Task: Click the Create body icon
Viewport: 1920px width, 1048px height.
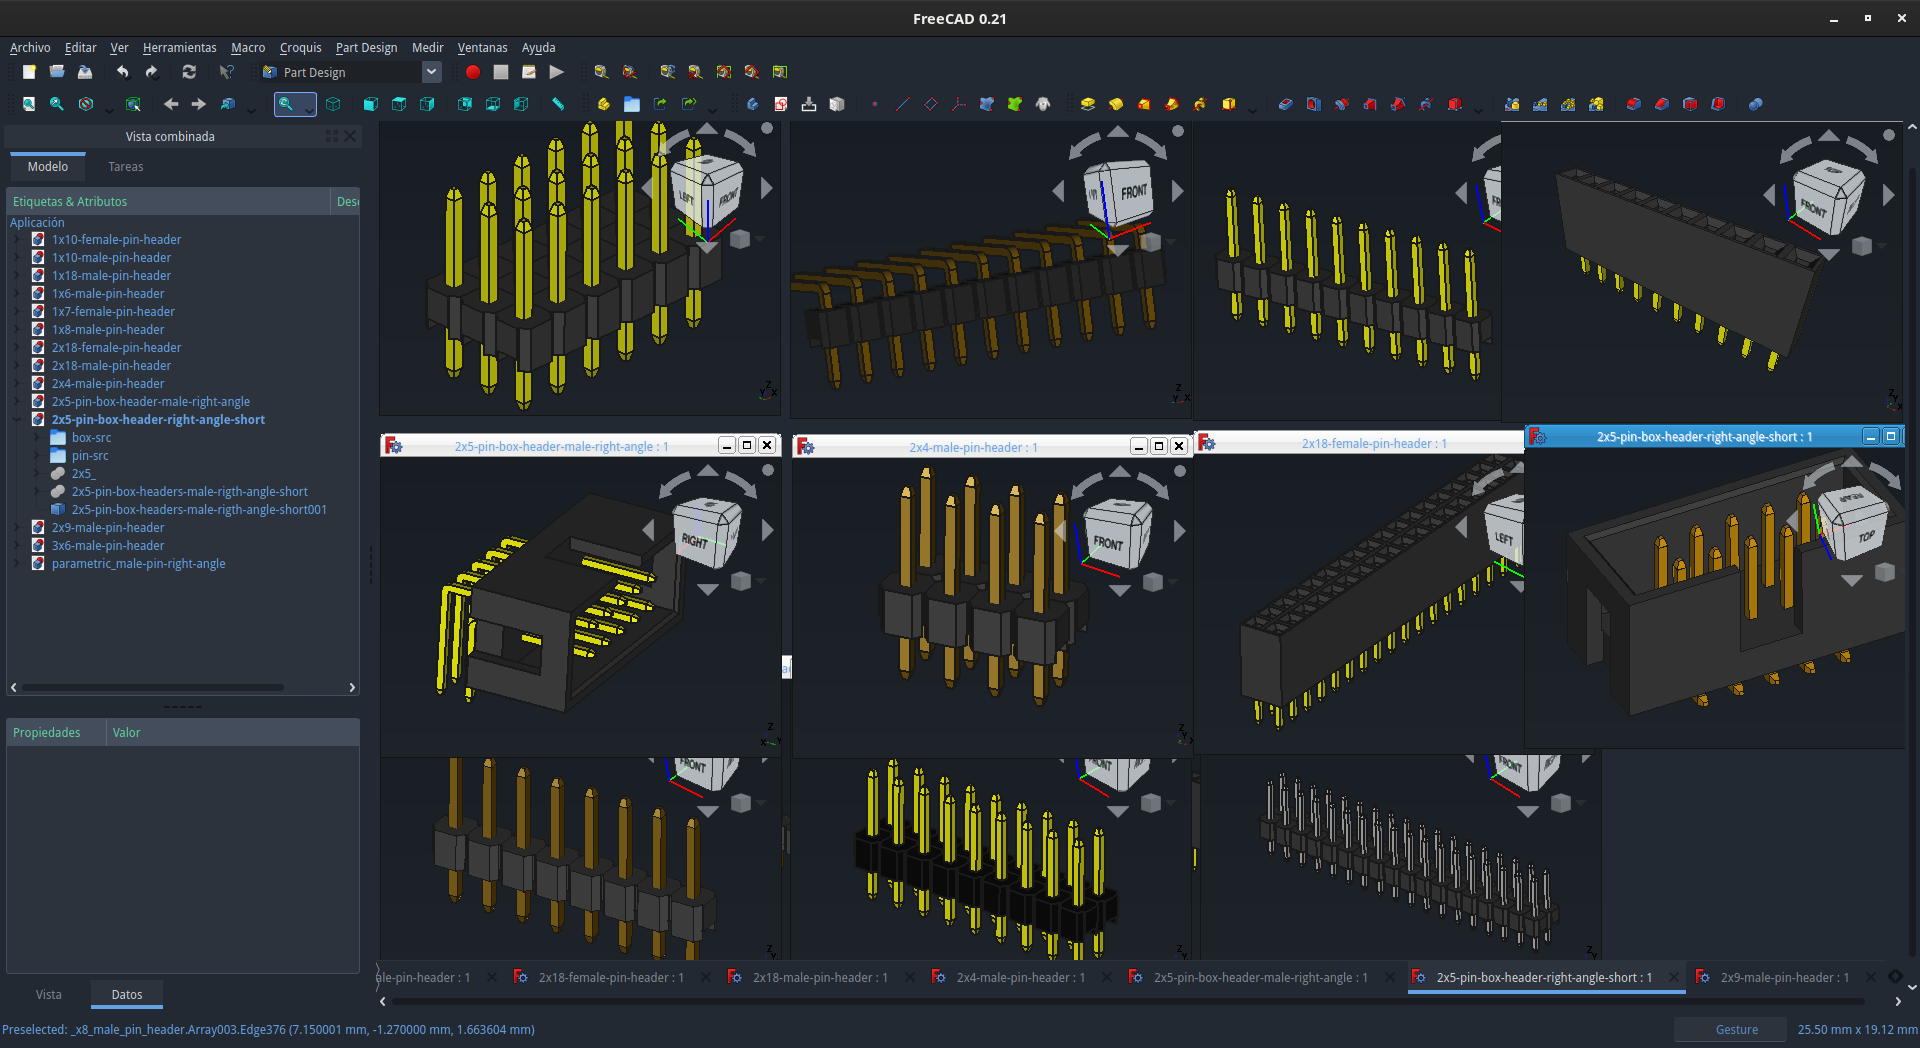Action: coord(753,104)
